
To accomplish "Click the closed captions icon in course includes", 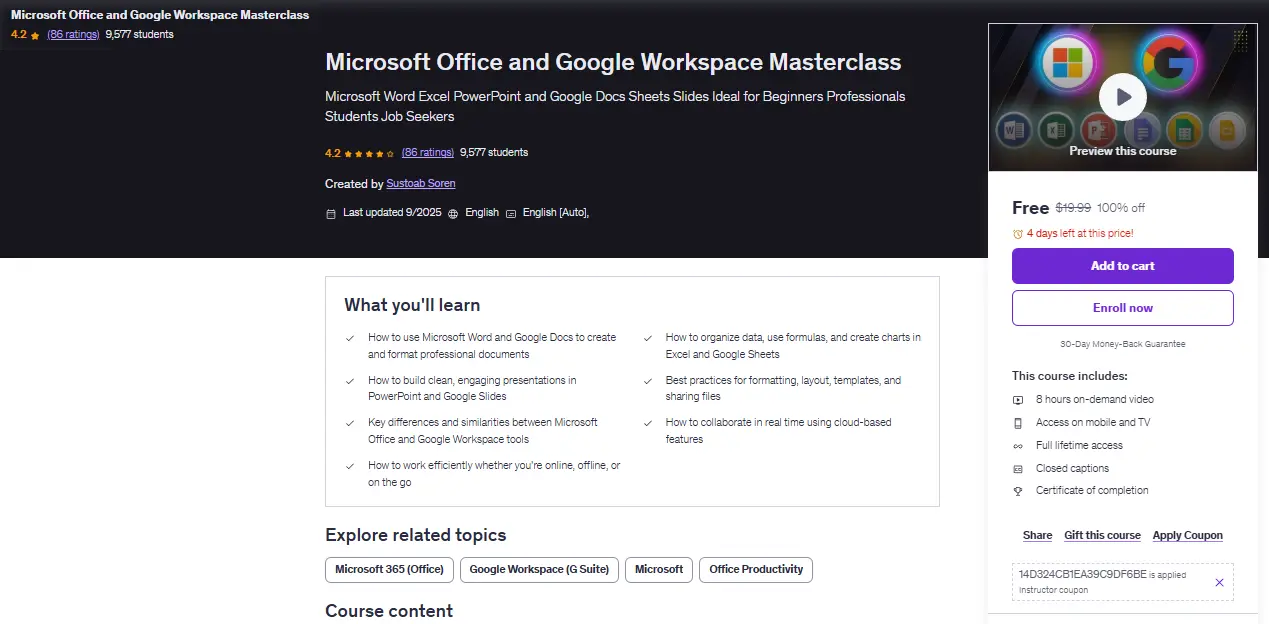I will [x=1018, y=469].
